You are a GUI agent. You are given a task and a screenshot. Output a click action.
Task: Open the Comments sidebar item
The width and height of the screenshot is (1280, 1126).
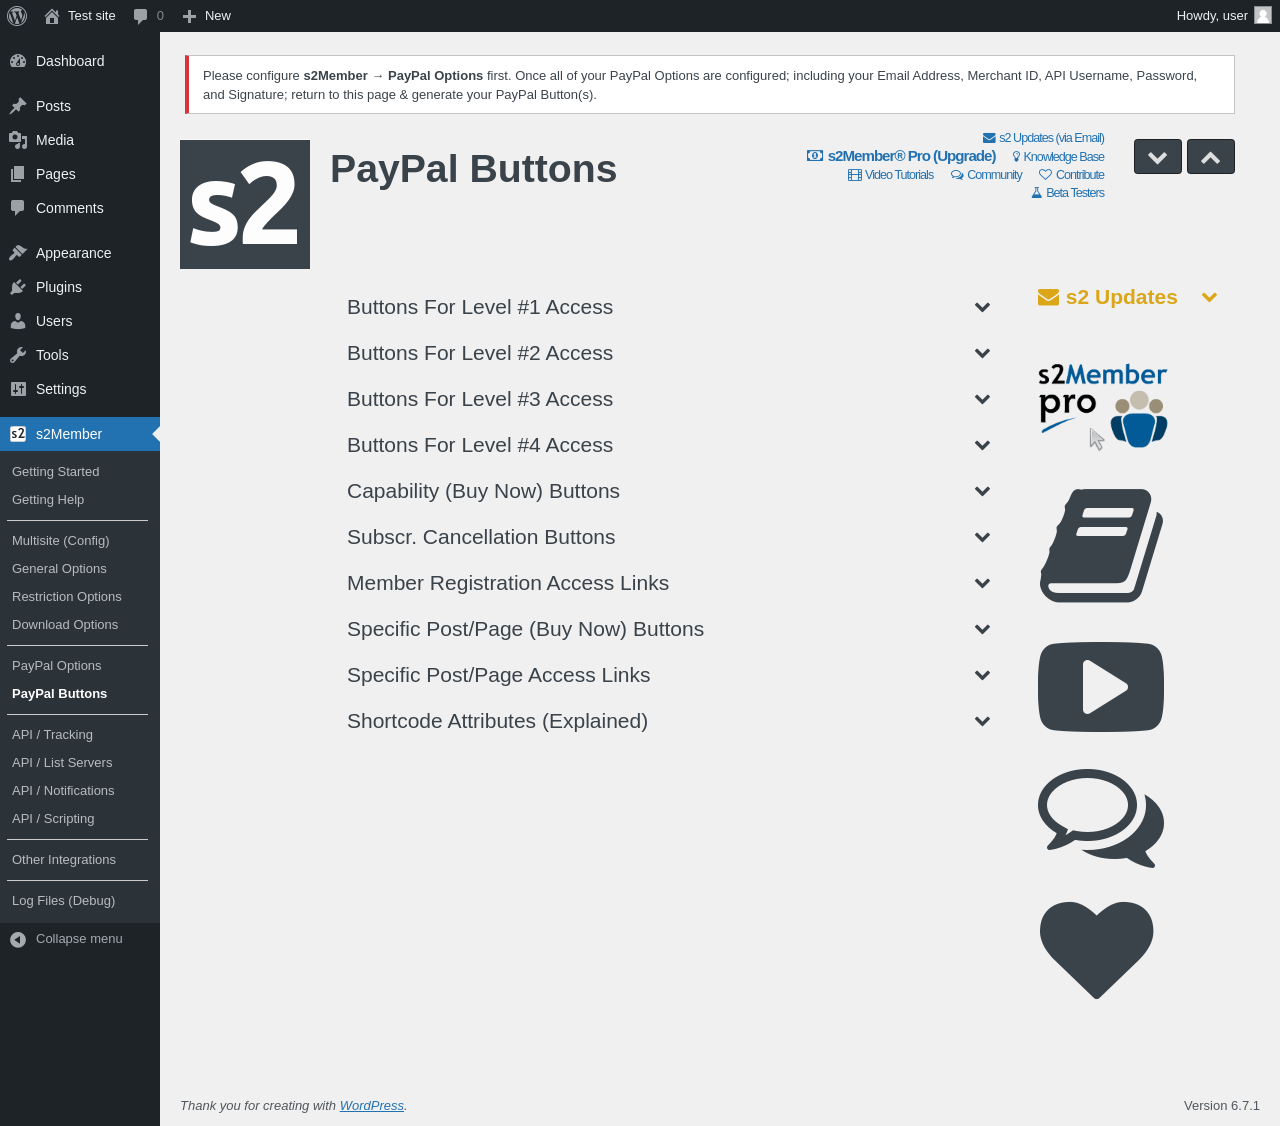point(80,208)
